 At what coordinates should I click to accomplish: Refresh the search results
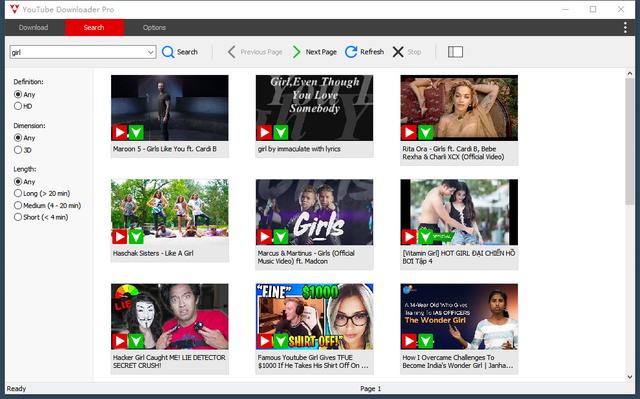click(364, 52)
